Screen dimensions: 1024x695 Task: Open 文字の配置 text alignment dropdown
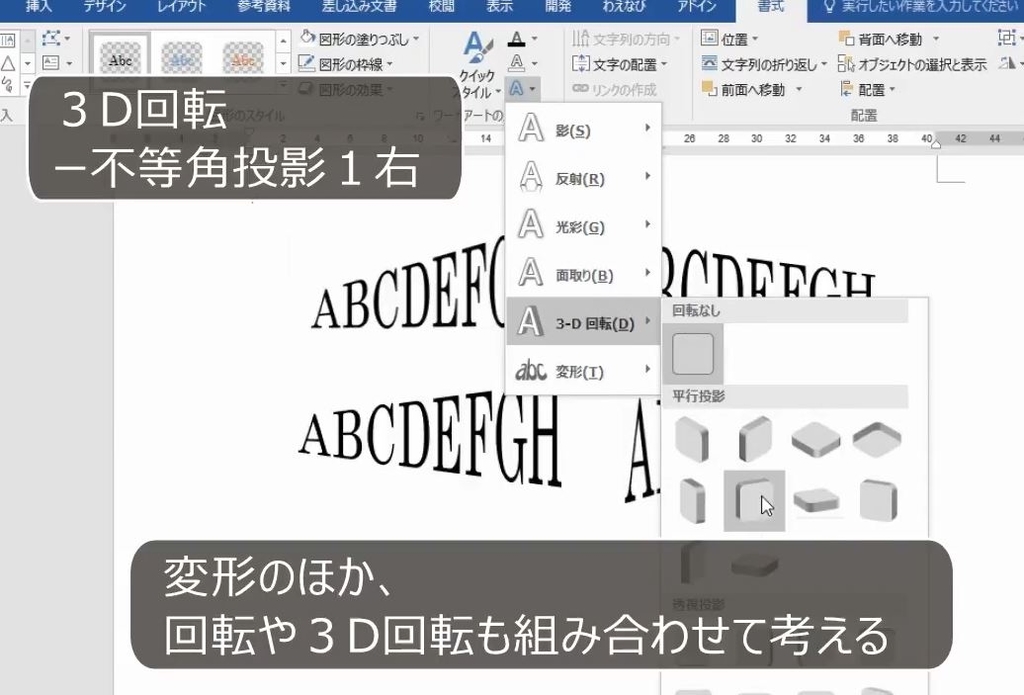tap(620, 64)
